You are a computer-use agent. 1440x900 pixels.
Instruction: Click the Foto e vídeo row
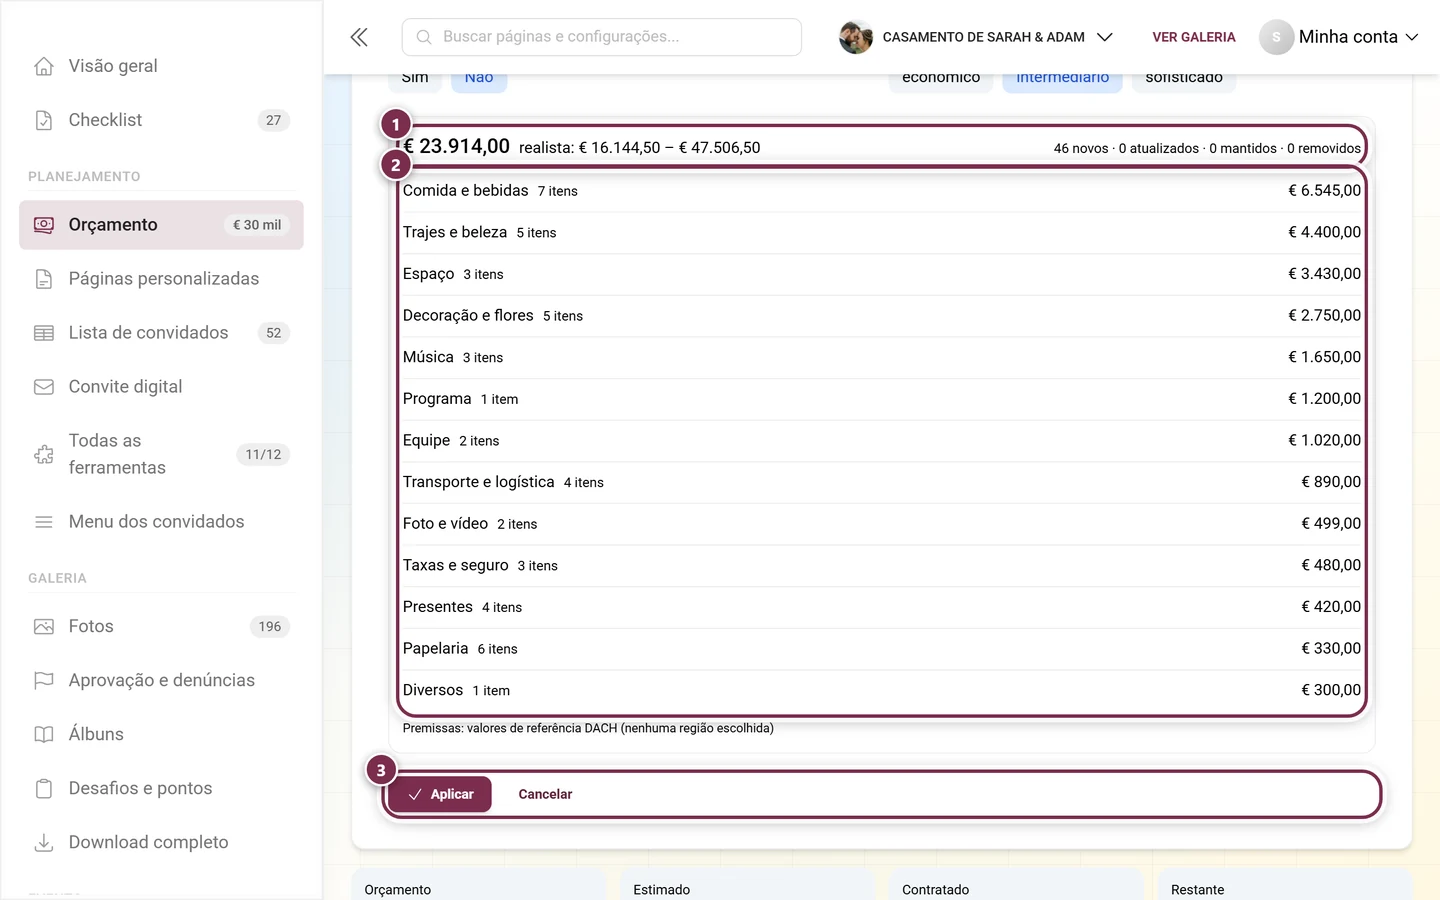point(881,524)
